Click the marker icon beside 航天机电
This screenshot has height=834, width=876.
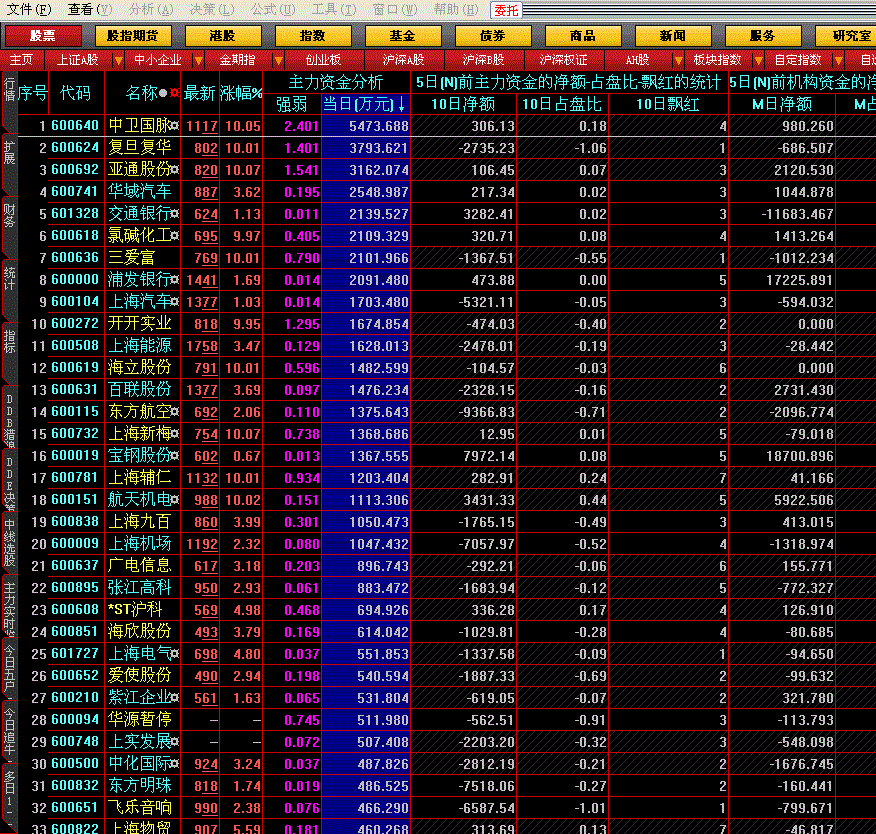pyautogui.click(x=175, y=499)
